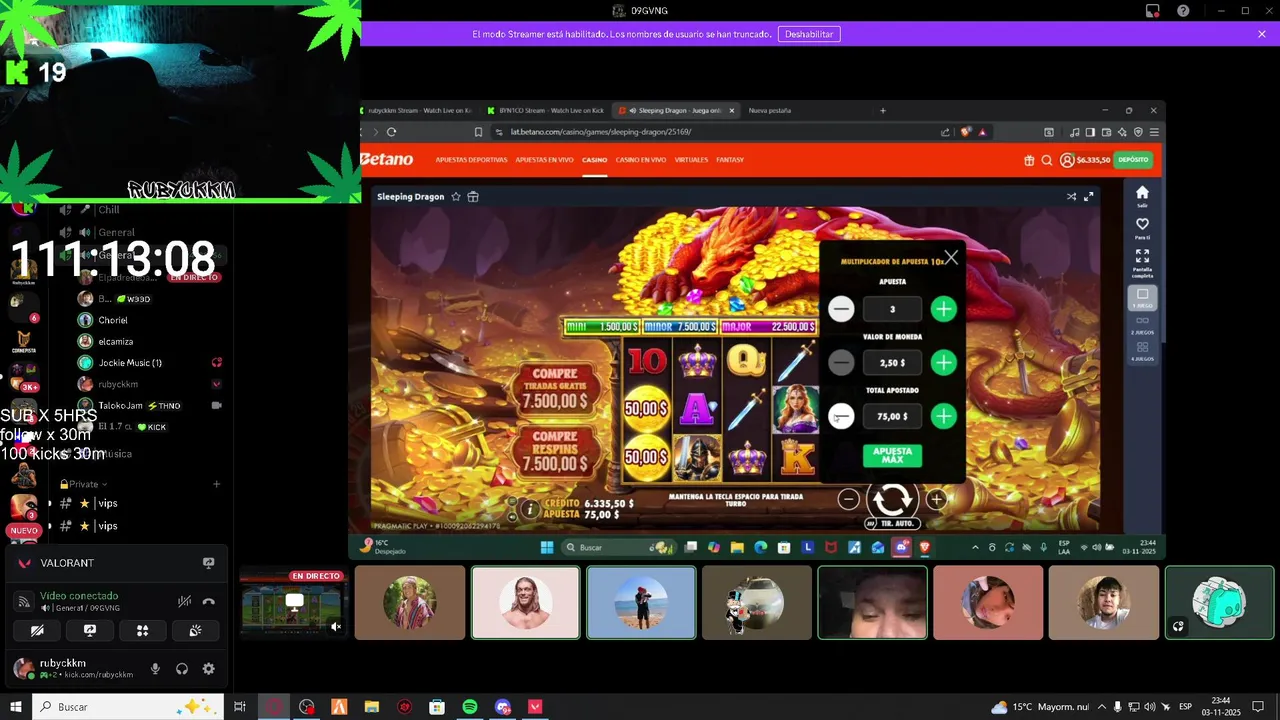Screen dimensions: 1280x720
Task: Open En Directo stream preview thumbnail
Action: pyautogui.click(x=294, y=602)
